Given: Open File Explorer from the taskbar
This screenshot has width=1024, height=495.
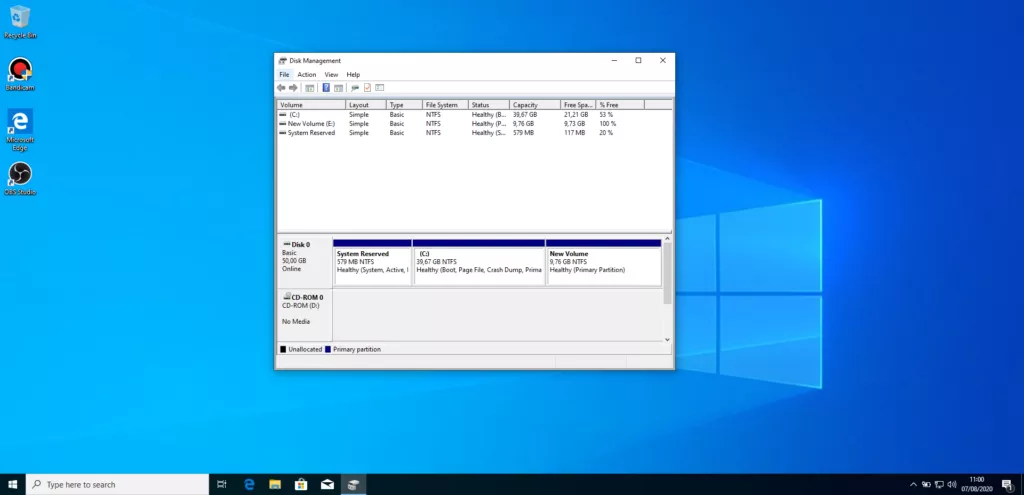Looking at the screenshot, I should (275, 485).
